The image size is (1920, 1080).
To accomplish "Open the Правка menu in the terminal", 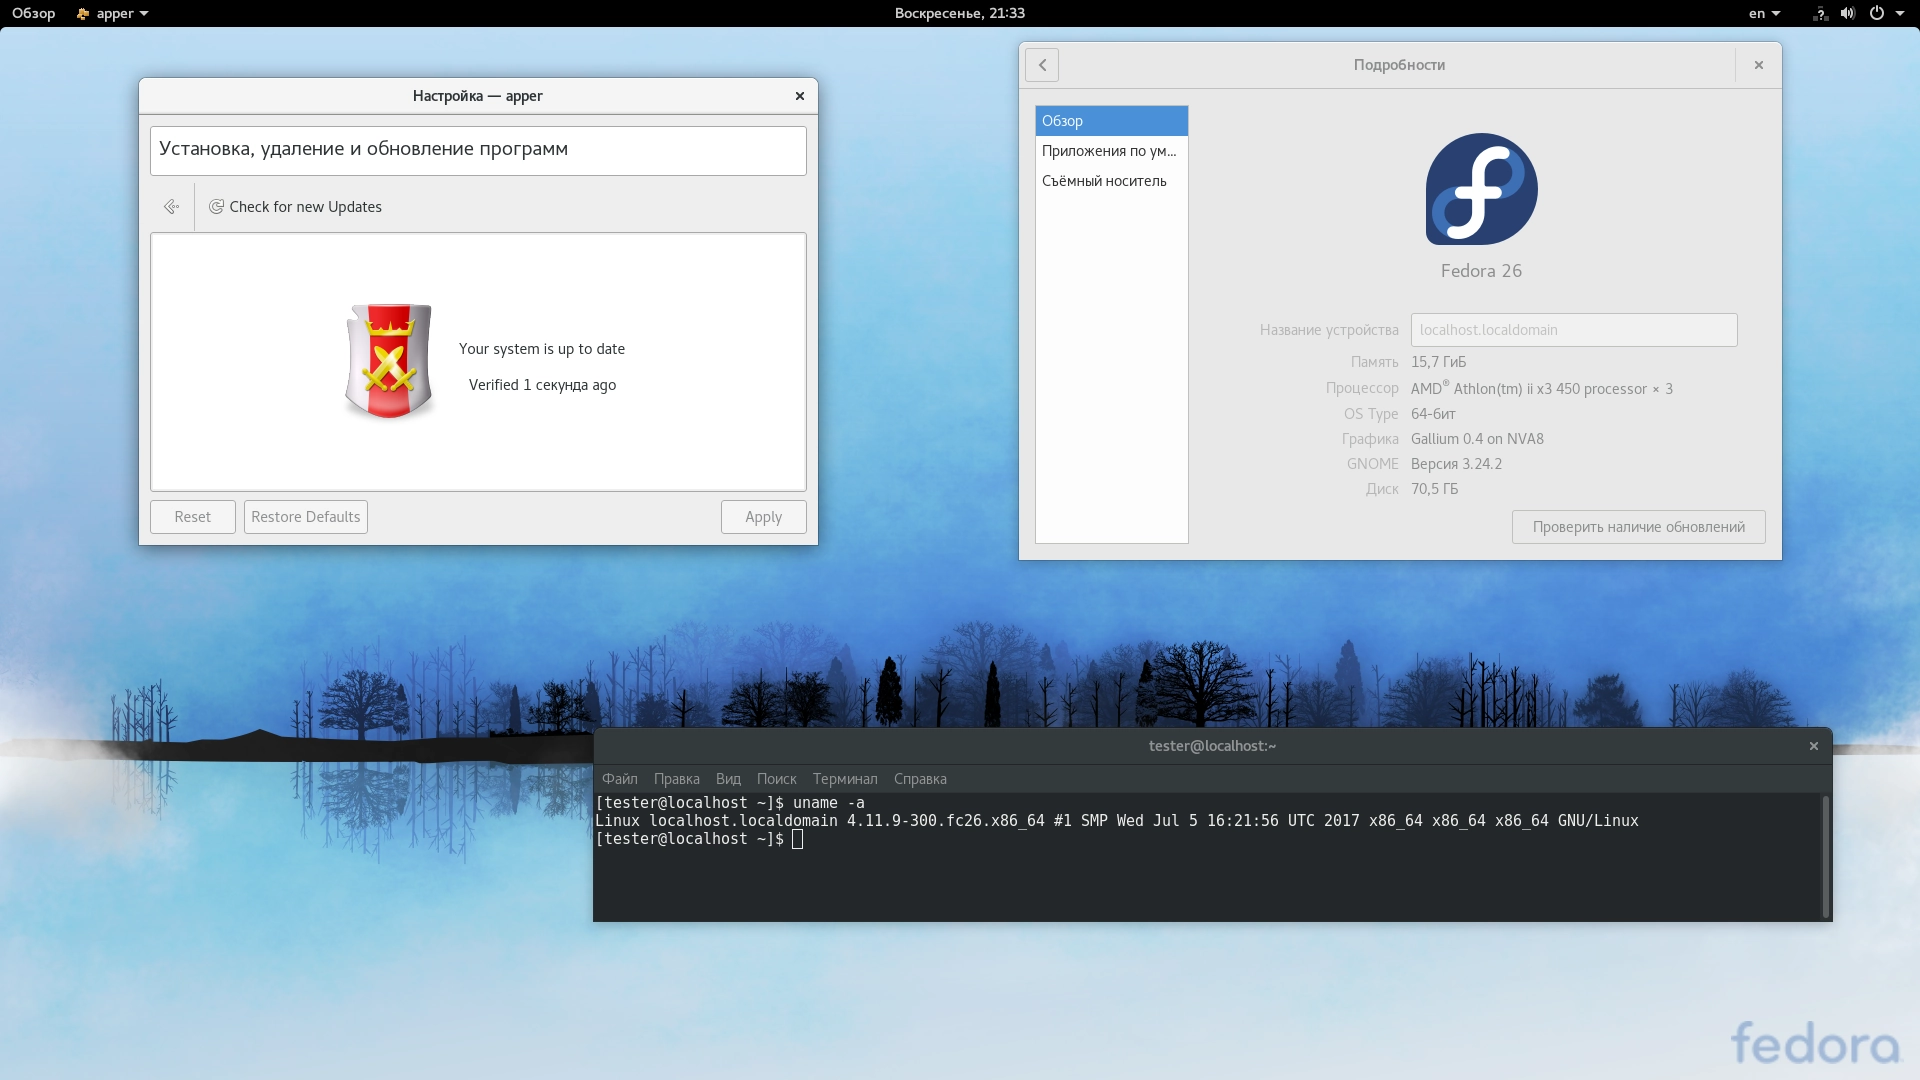I will click(677, 779).
